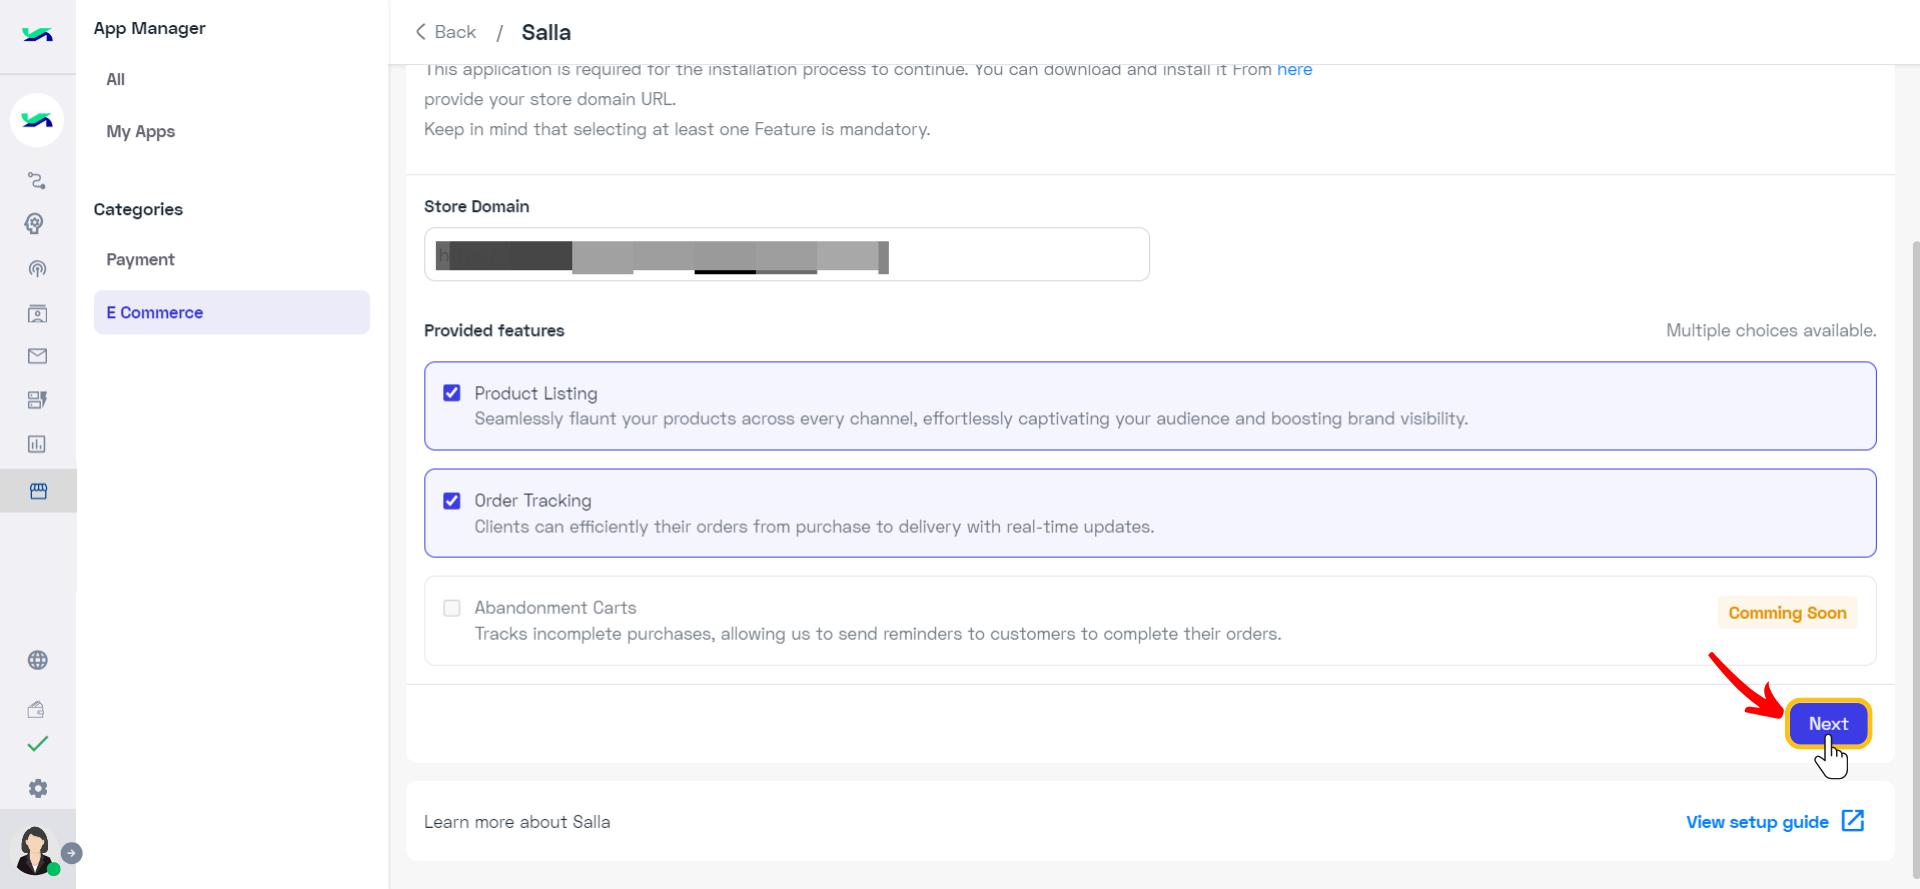Viewport: 1920px width, 889px height.
Task: Uncheck the Order Tracking checkbox
Action: pos(452,501)
